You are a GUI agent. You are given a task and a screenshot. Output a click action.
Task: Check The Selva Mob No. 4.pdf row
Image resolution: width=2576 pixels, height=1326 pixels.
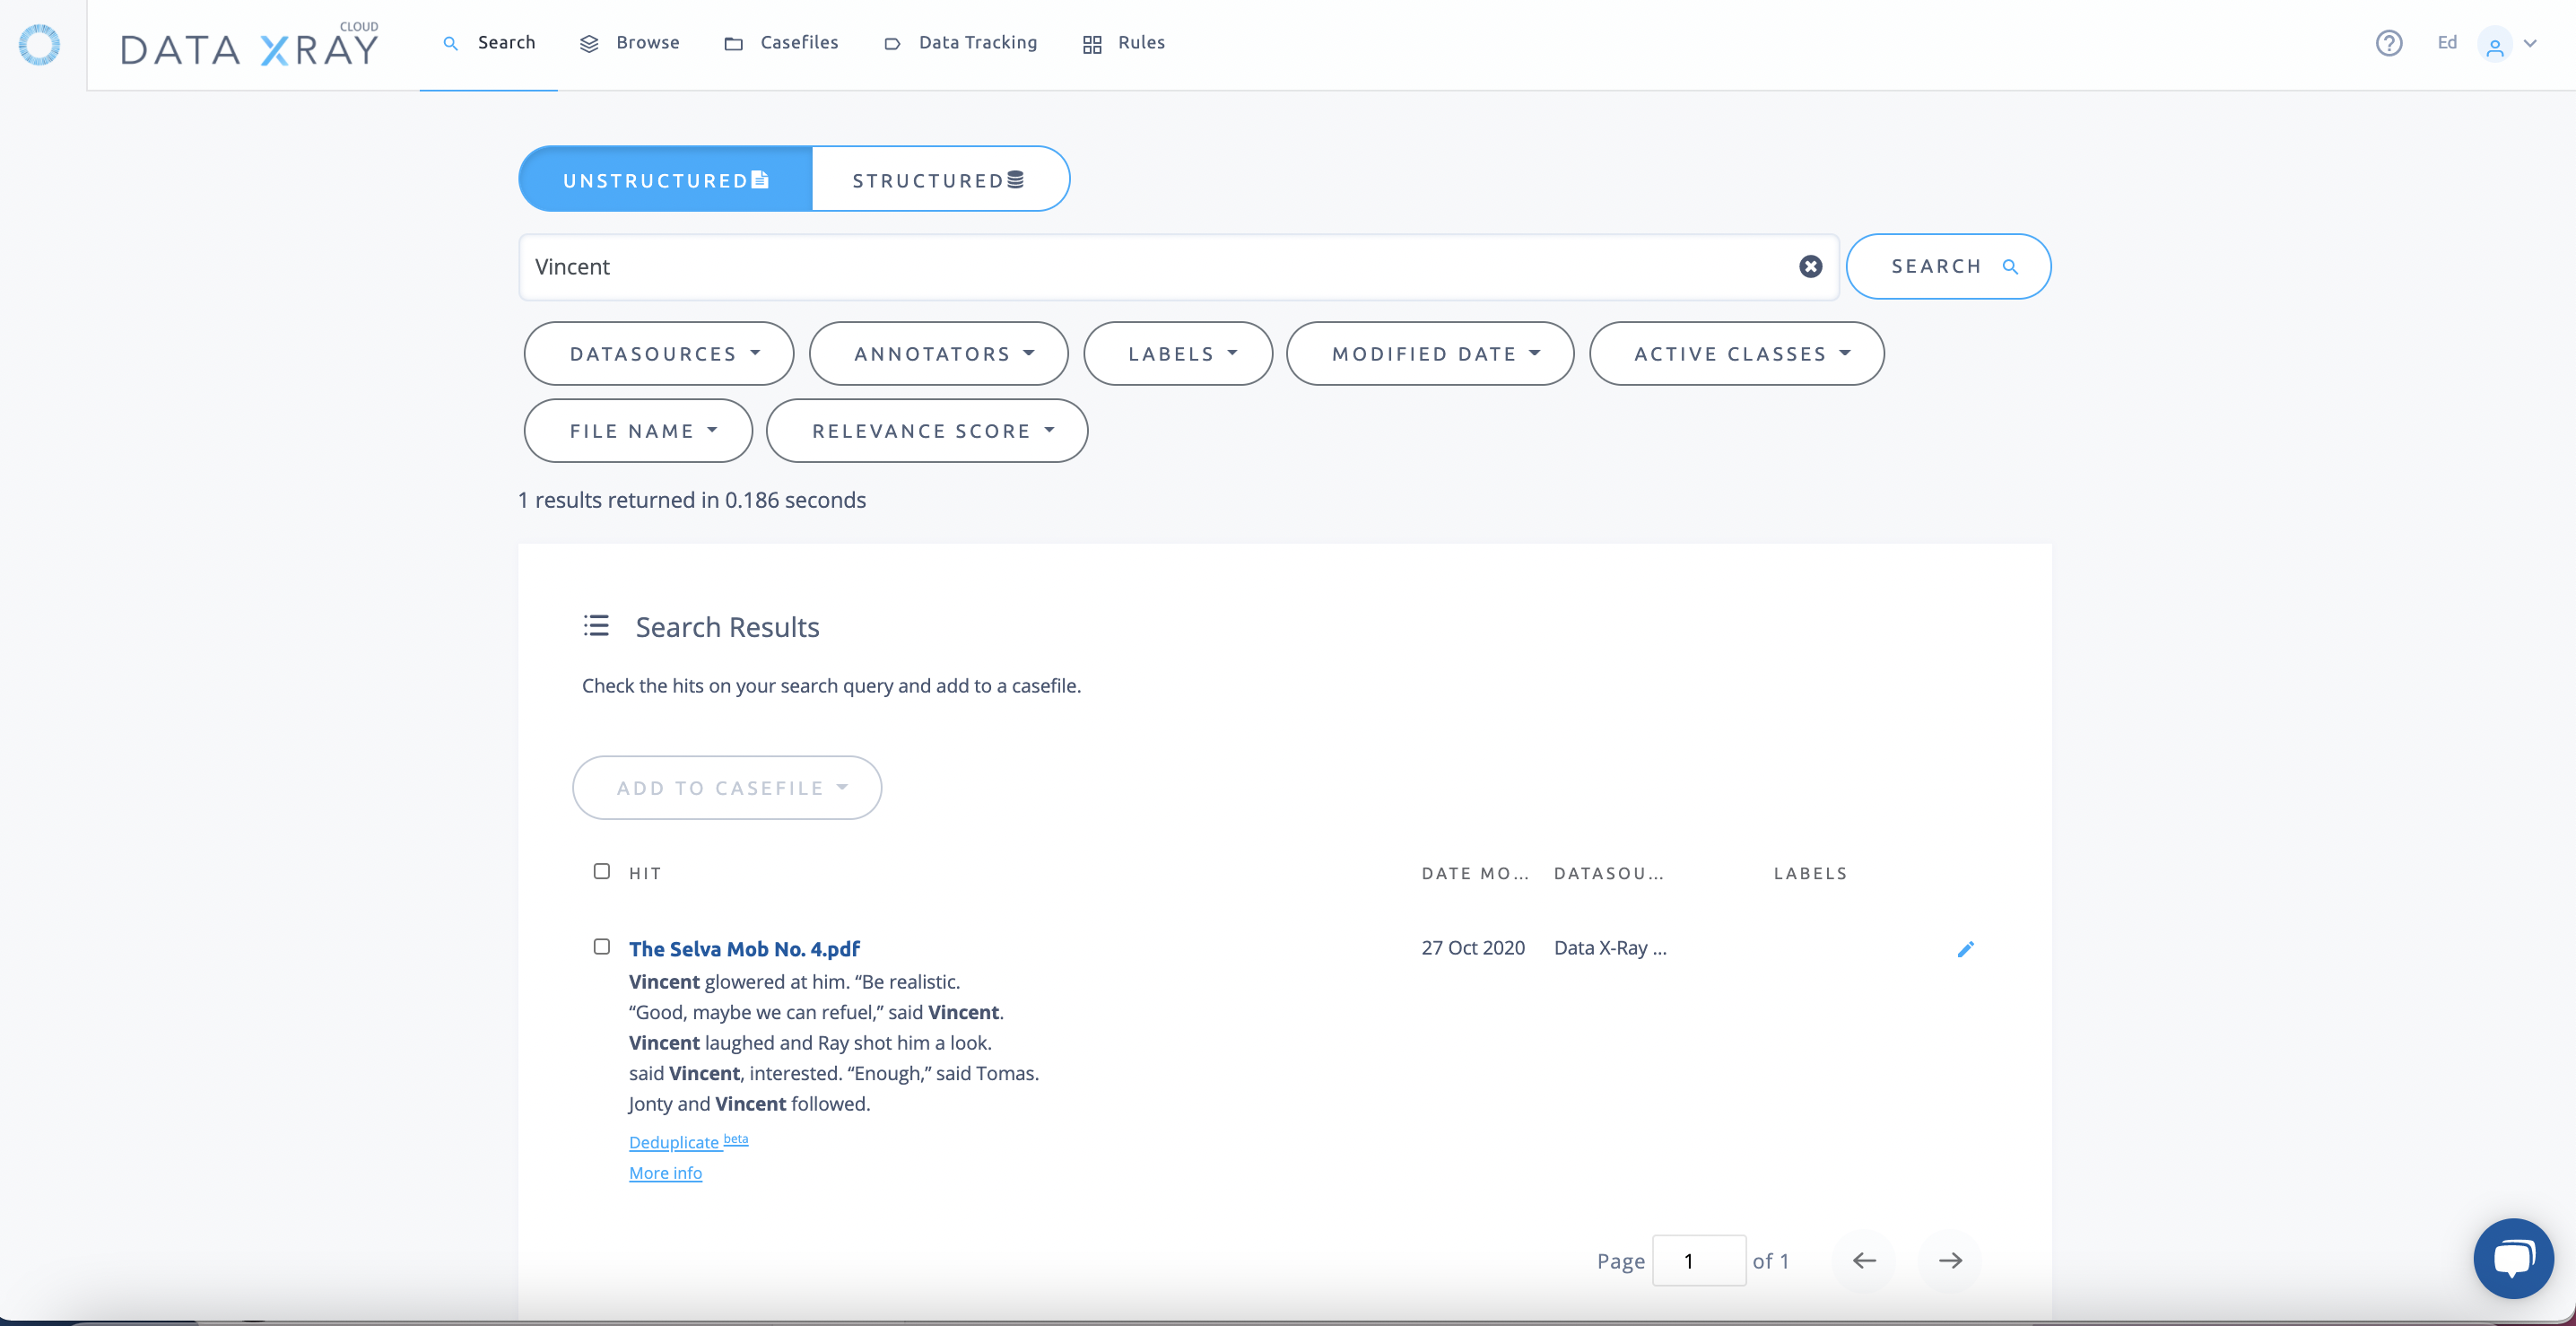point(601,946)
